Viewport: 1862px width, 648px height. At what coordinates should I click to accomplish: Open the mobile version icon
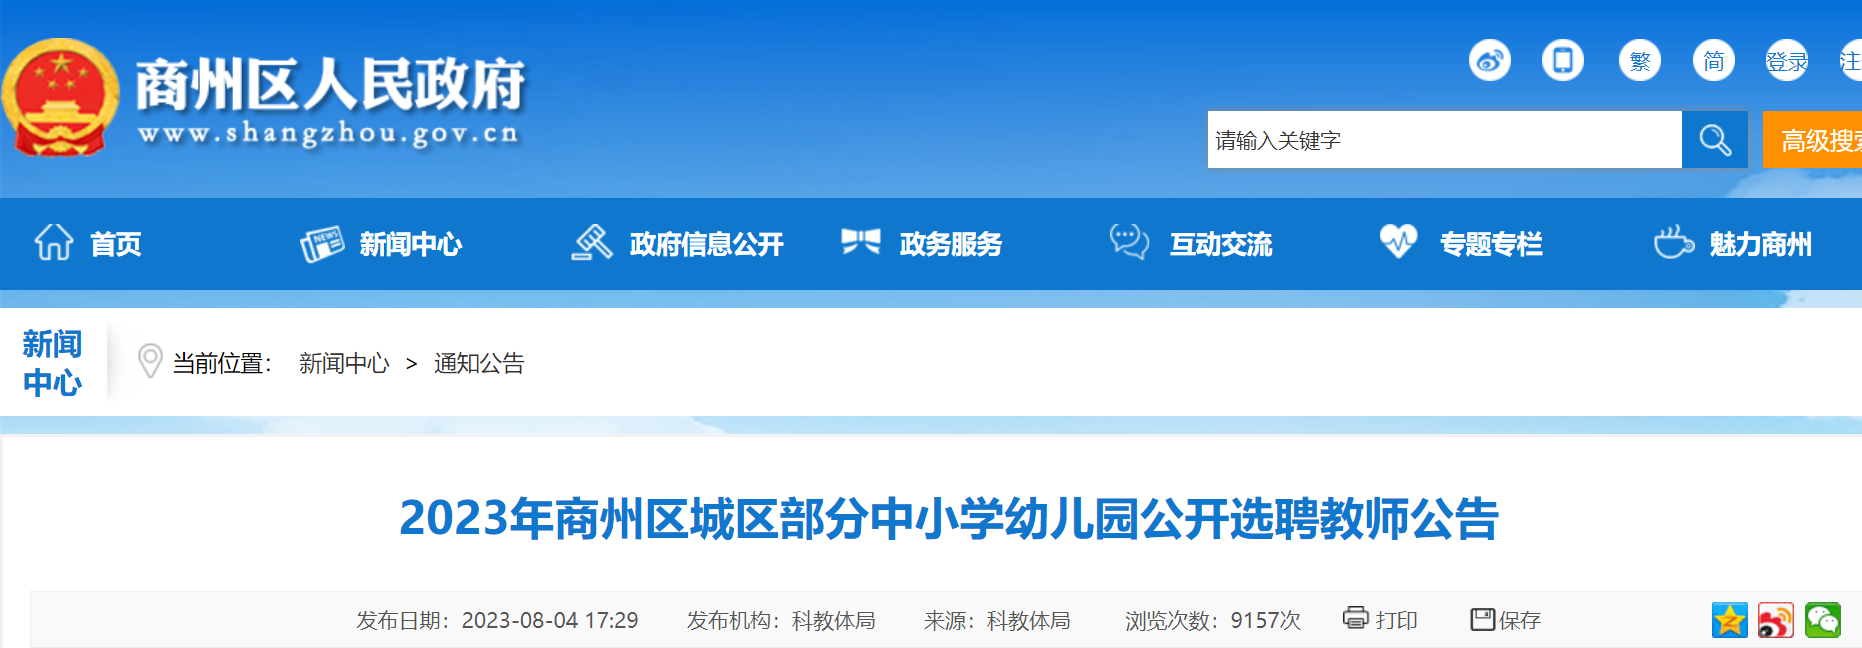click(x=1562, y=61)
